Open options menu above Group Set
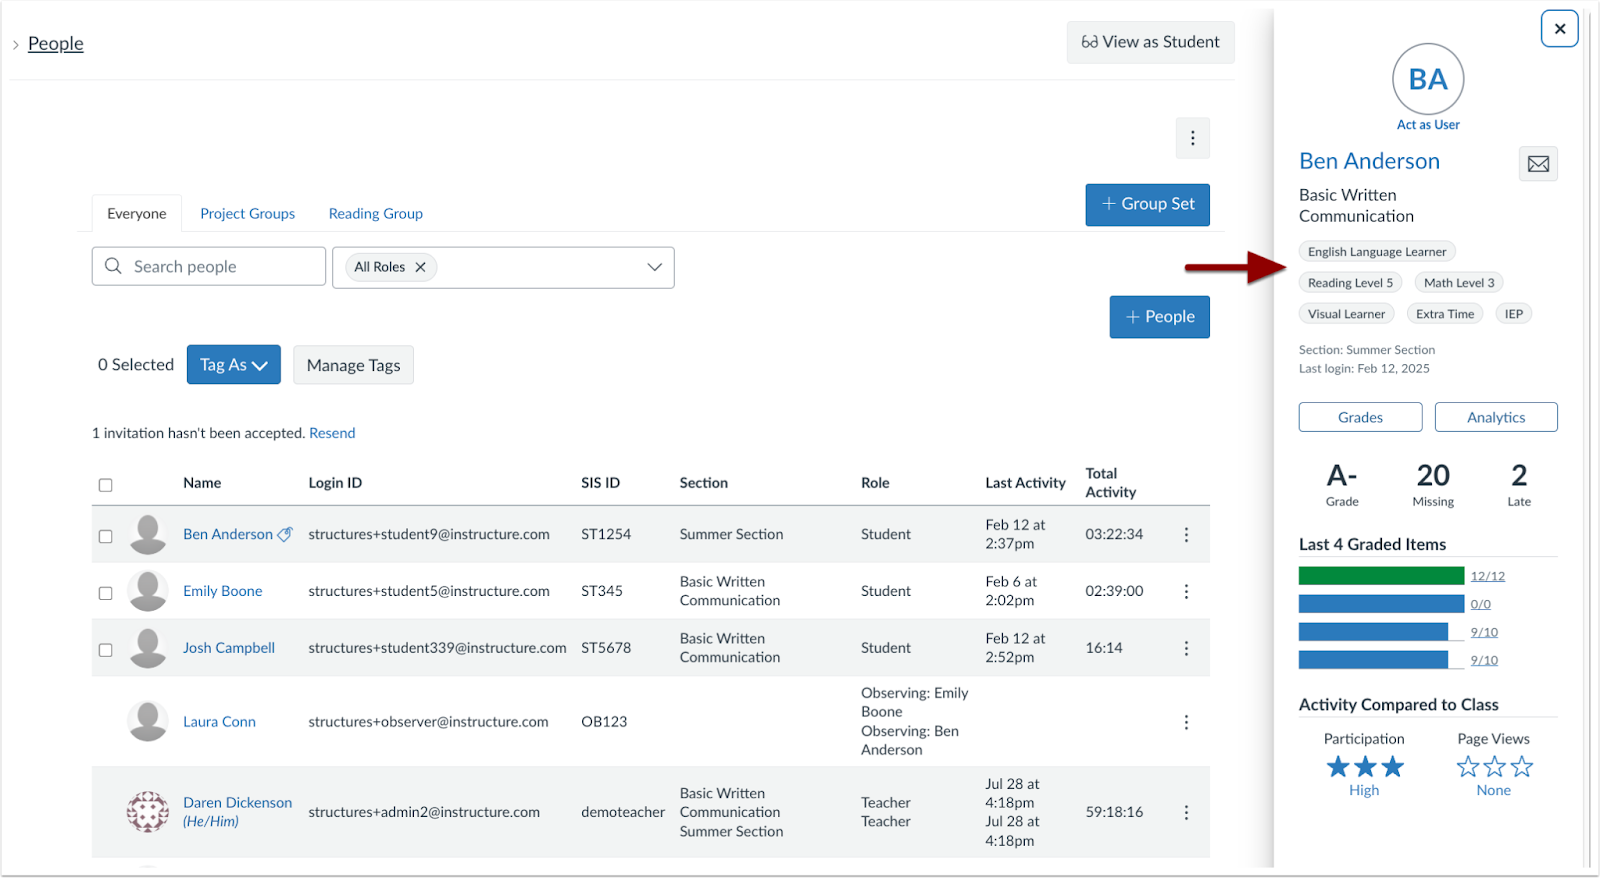Viewport: 1600px width, 878px height. pyautogui.click(x=1192, y=138)
